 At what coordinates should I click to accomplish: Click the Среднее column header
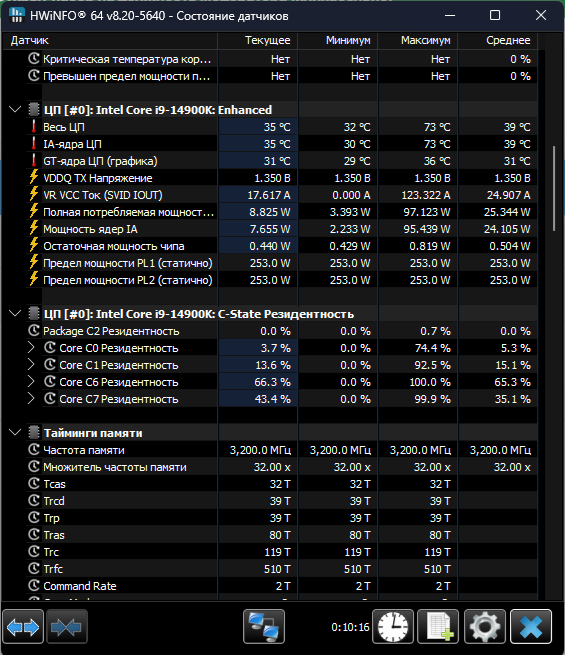point(498,41)
